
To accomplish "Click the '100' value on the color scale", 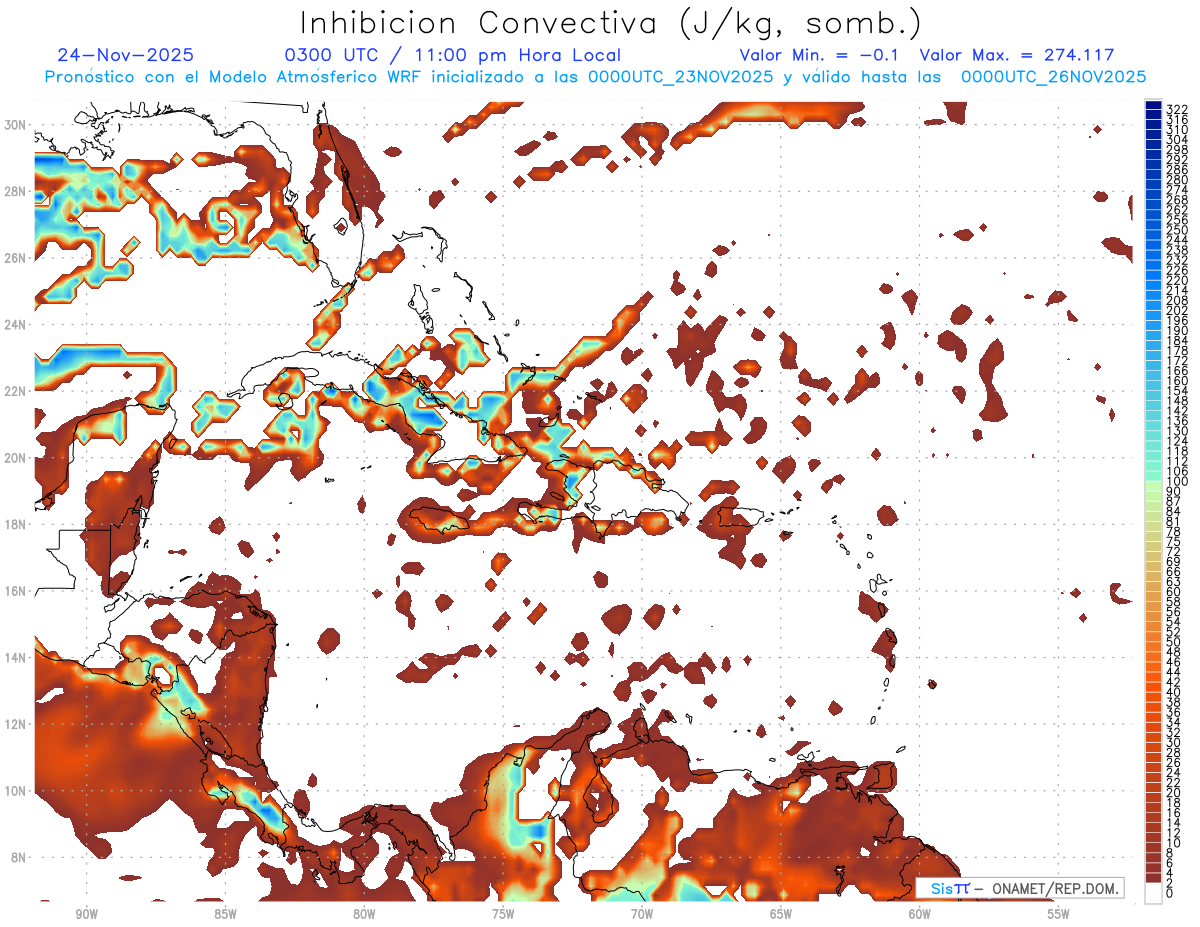I will (1176, 483).
